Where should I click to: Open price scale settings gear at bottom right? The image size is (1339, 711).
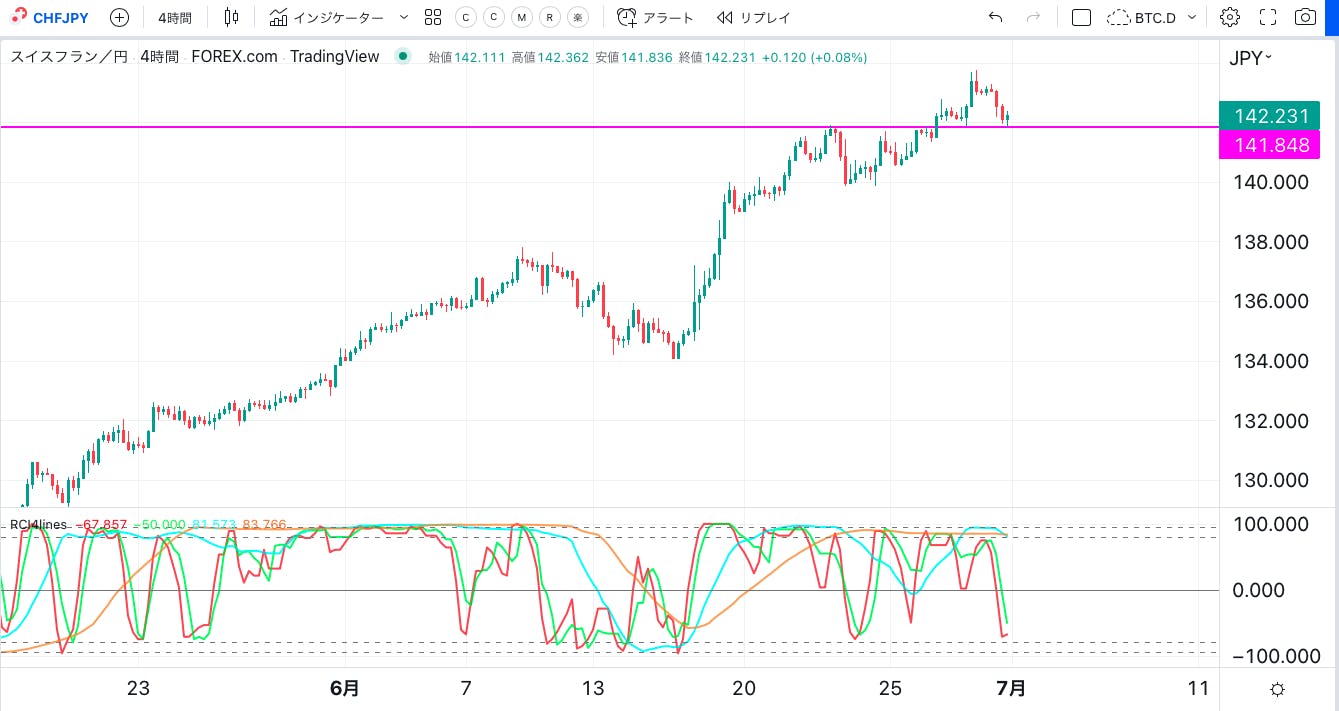click(x=1277, y=689)
